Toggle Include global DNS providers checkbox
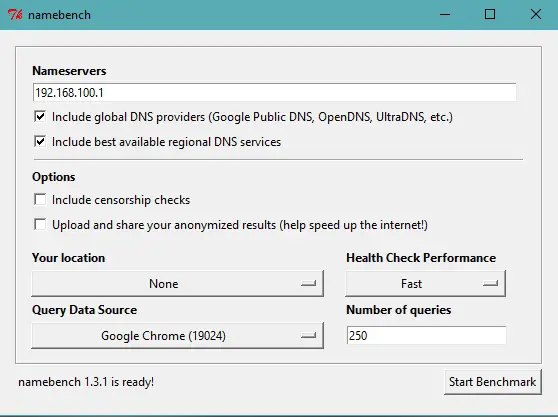 (40, 116)
